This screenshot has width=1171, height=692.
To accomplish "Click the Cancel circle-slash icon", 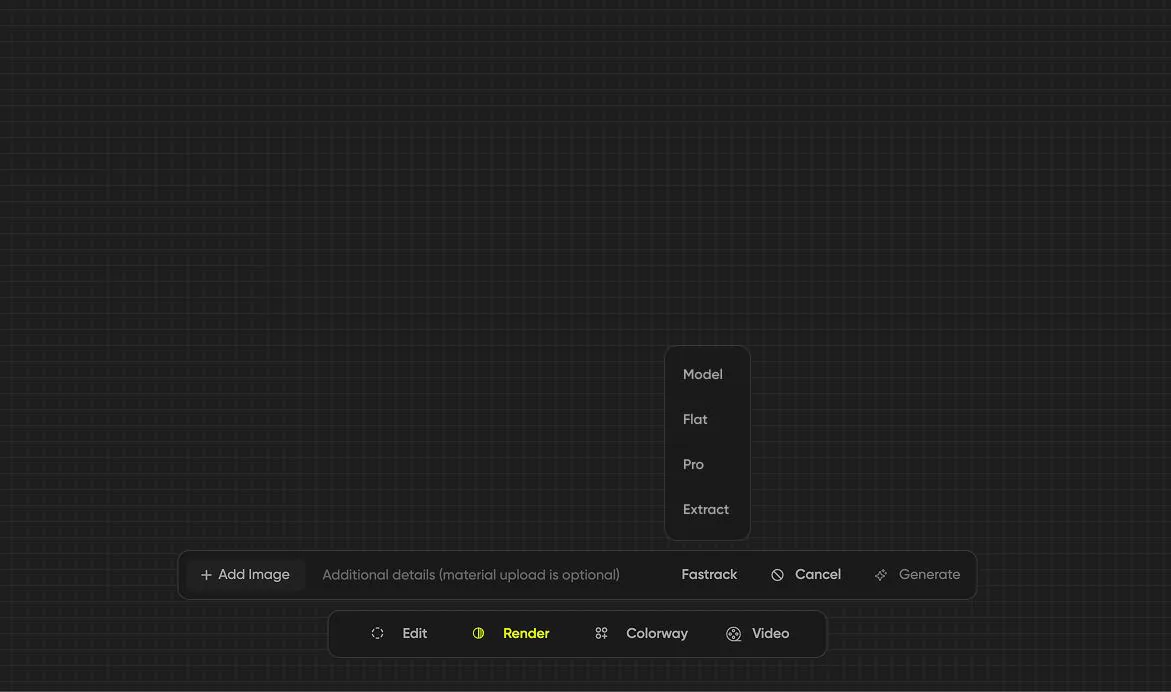I will pos(777,575).
